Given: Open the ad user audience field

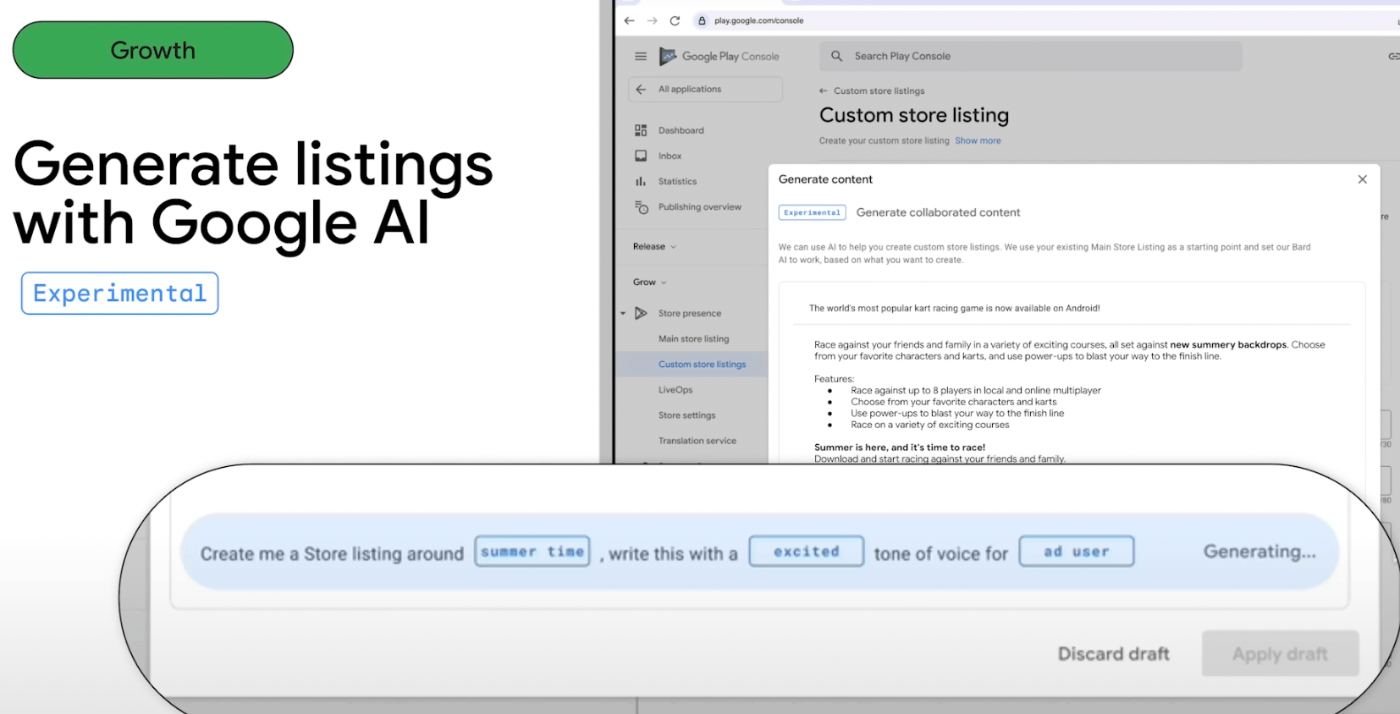Looking at the screenshot, I should coord(1077,552).
